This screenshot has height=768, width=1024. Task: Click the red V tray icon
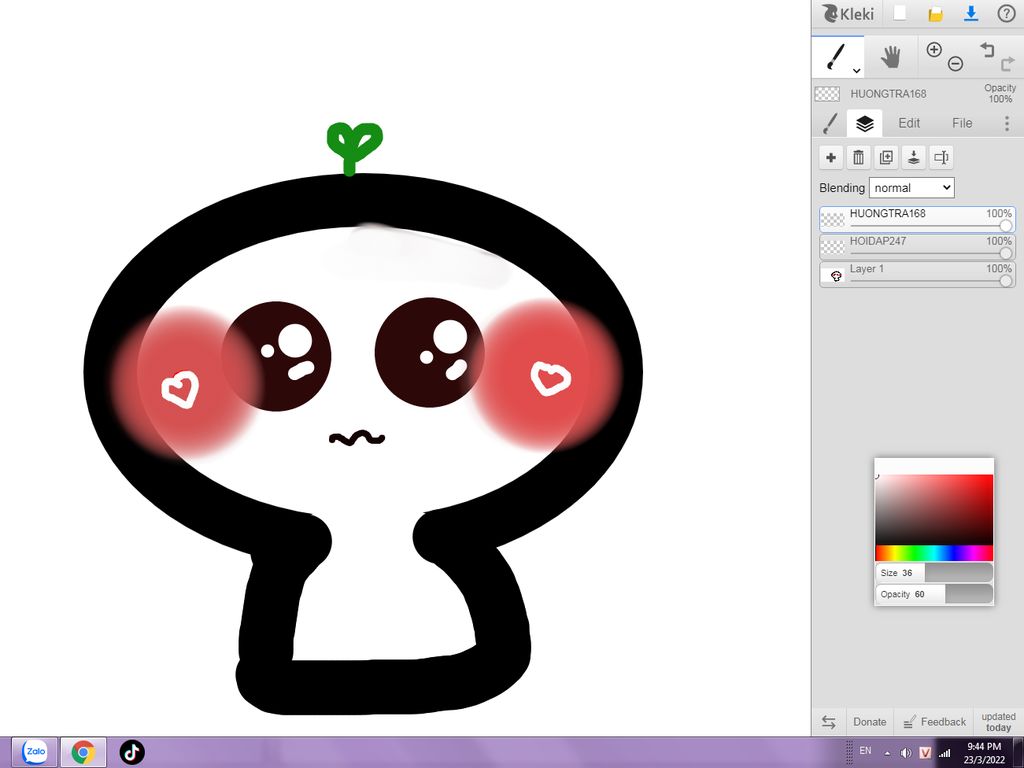tap(925, 753)
